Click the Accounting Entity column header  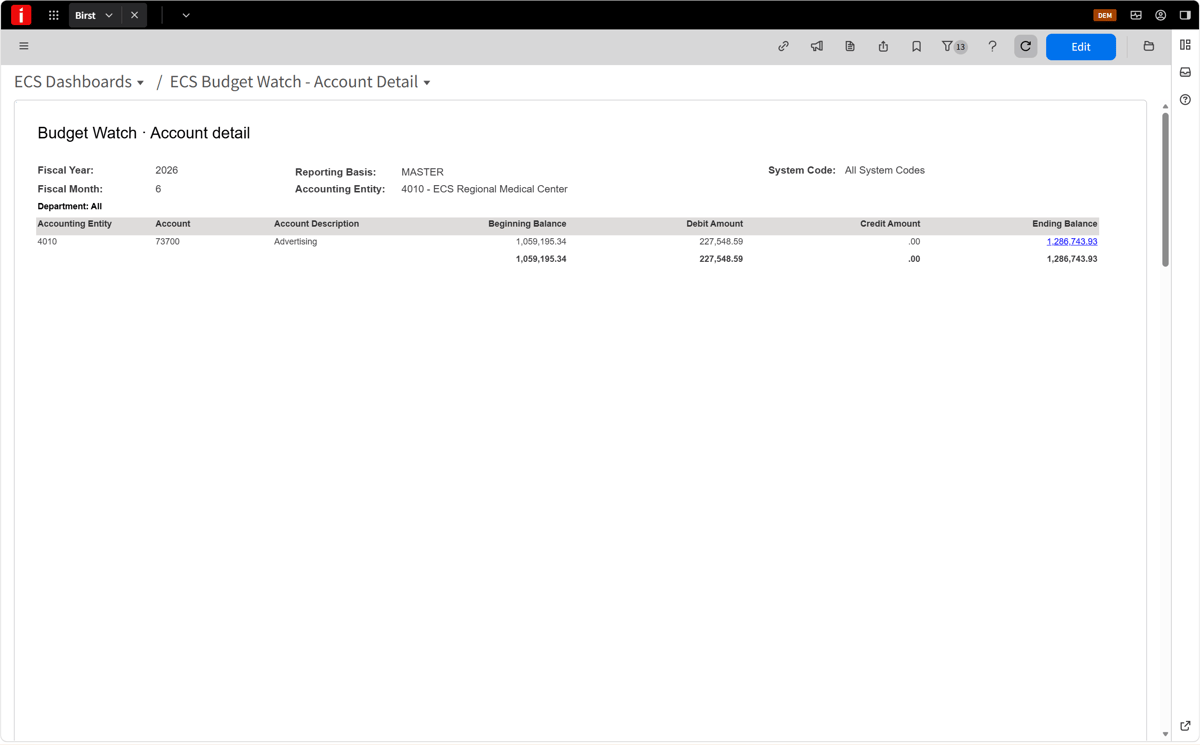pyautogui.click(x=75, y=224)
